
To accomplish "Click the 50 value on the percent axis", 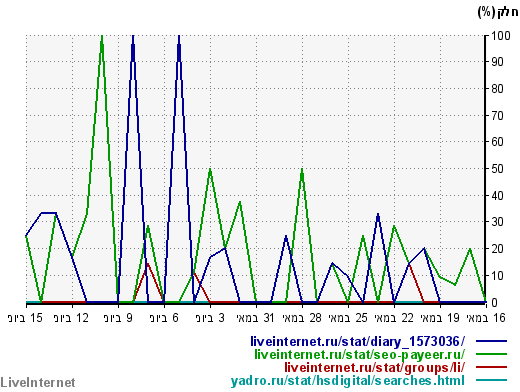I will click(497, 169).
